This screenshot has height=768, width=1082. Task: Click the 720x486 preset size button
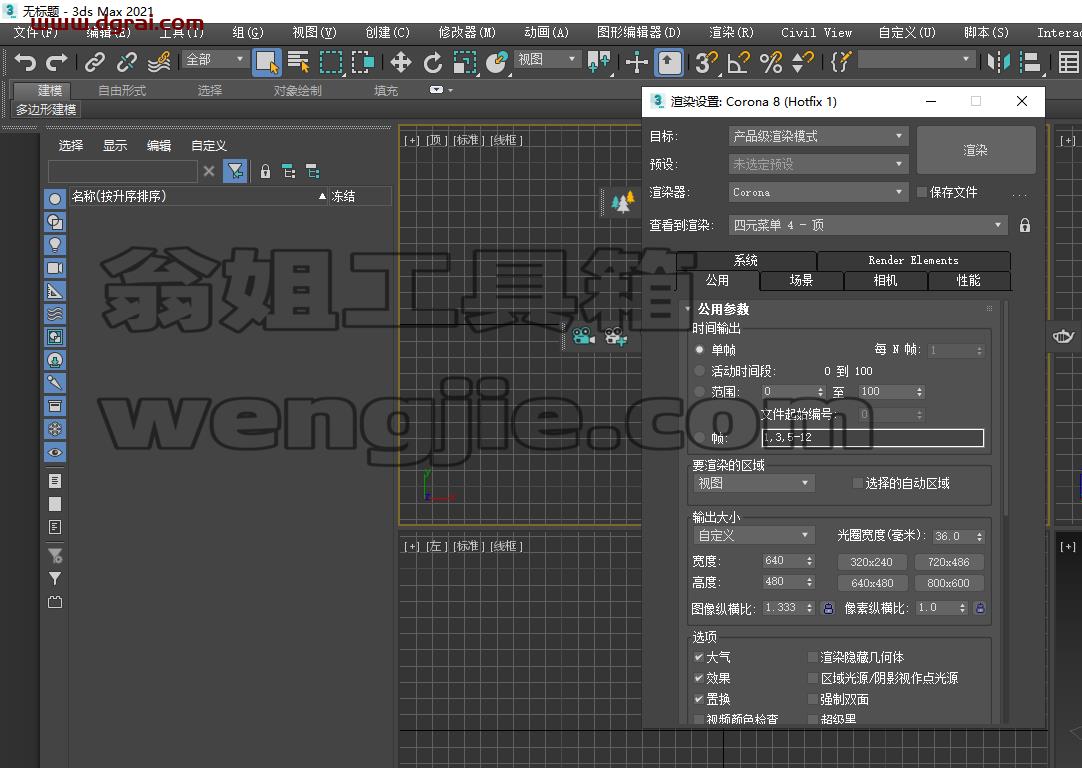click(x=949, y=562)
